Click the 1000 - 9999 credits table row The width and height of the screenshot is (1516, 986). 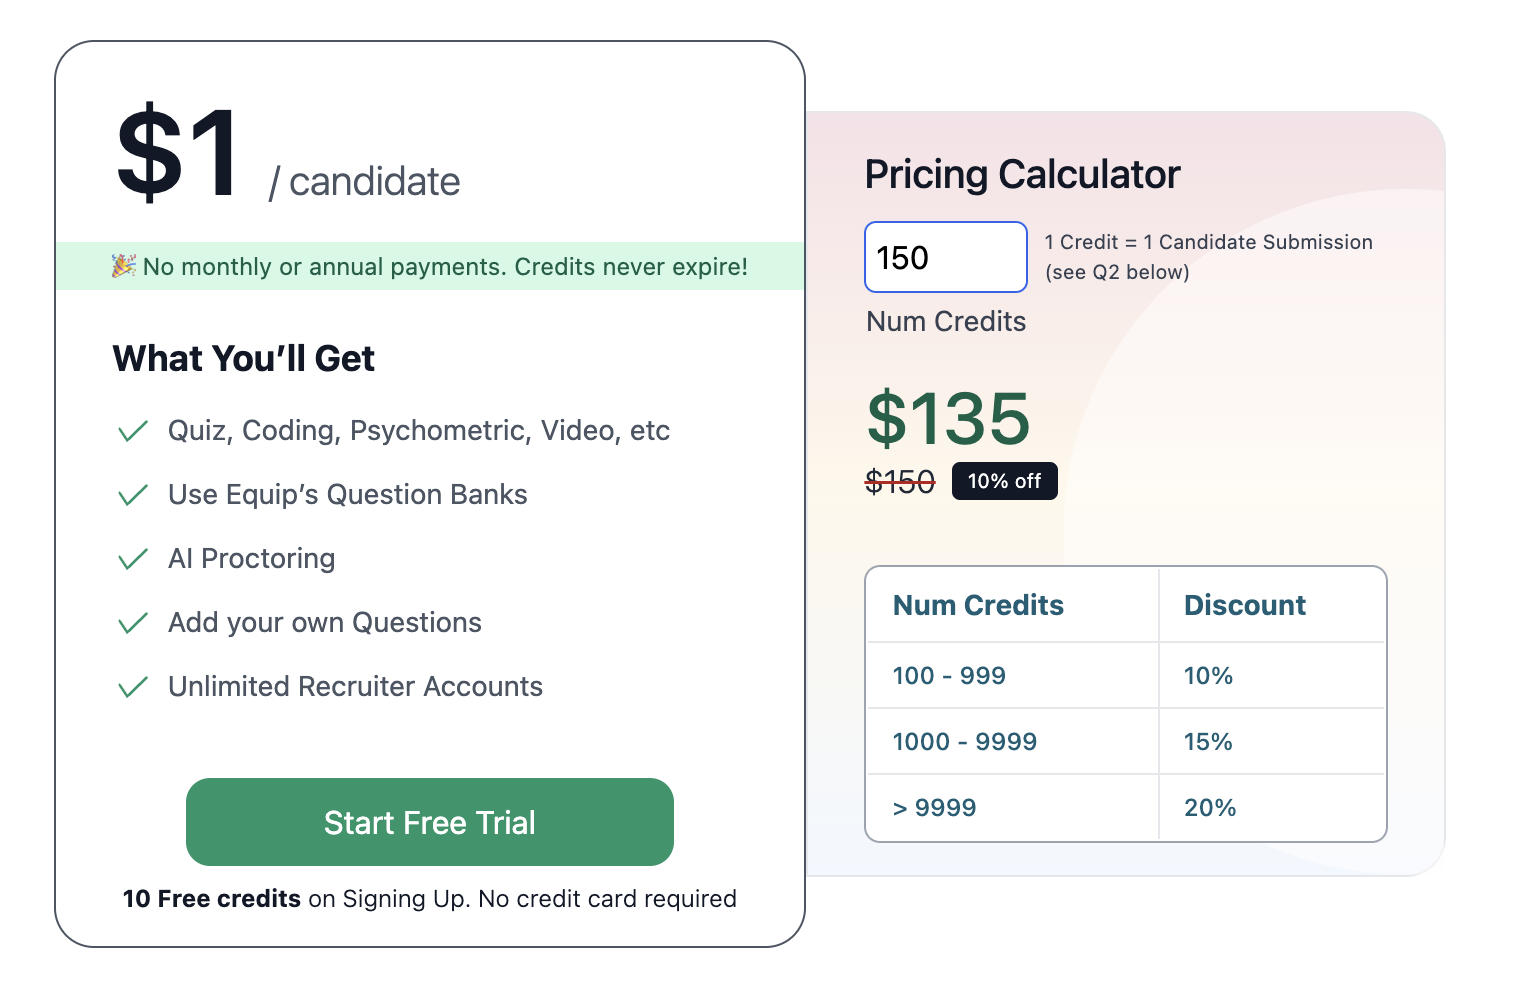(x=964, y=741)
